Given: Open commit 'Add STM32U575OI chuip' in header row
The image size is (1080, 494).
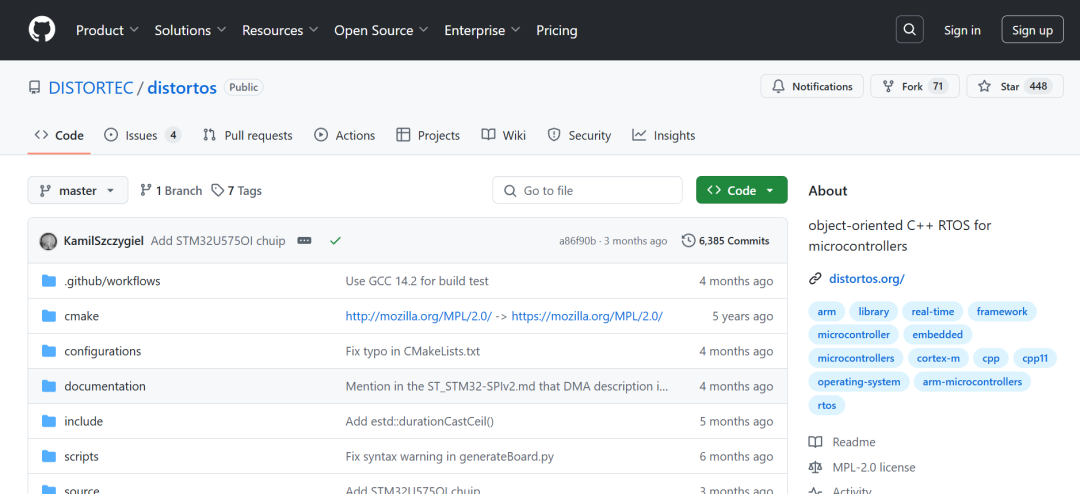Looking at the screenshot, I should point(217,241).
